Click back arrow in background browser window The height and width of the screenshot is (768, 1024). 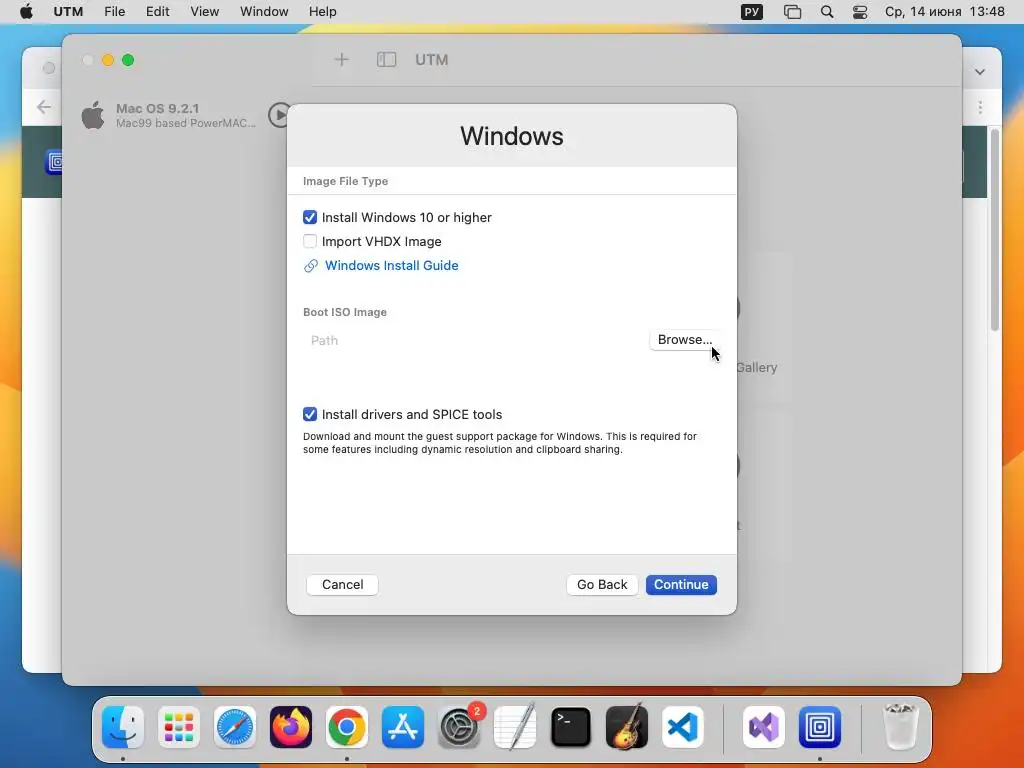click(44, 107)
